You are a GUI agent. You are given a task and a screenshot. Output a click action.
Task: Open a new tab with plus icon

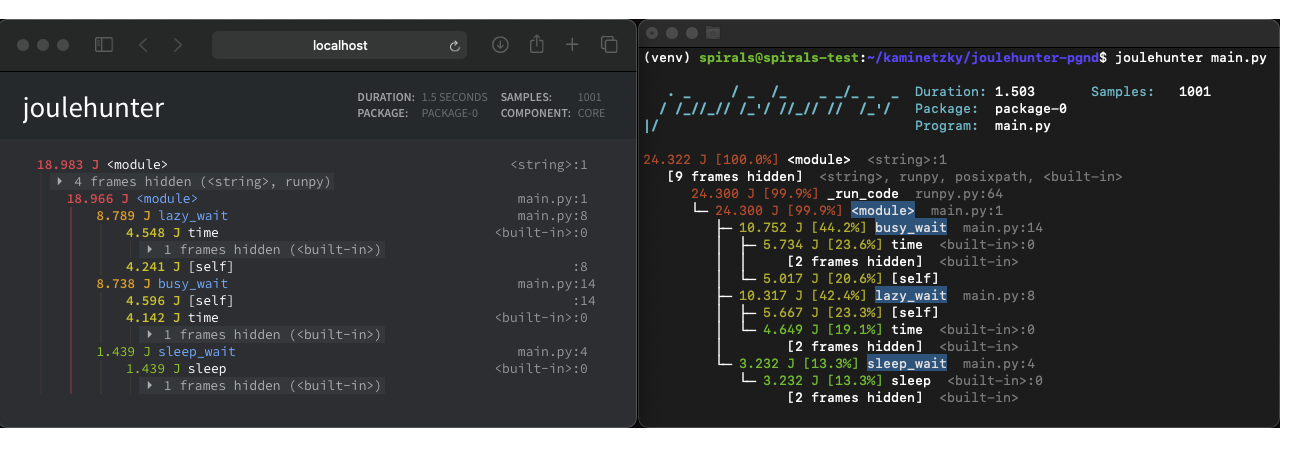tap(572, 45)
